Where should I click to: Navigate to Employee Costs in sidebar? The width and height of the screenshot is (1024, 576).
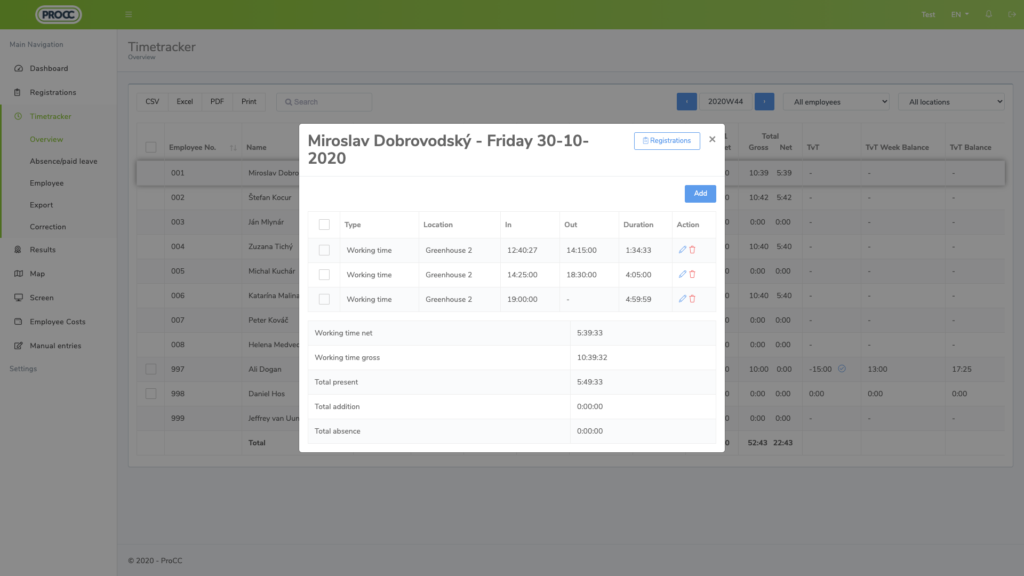coord(58,322)
